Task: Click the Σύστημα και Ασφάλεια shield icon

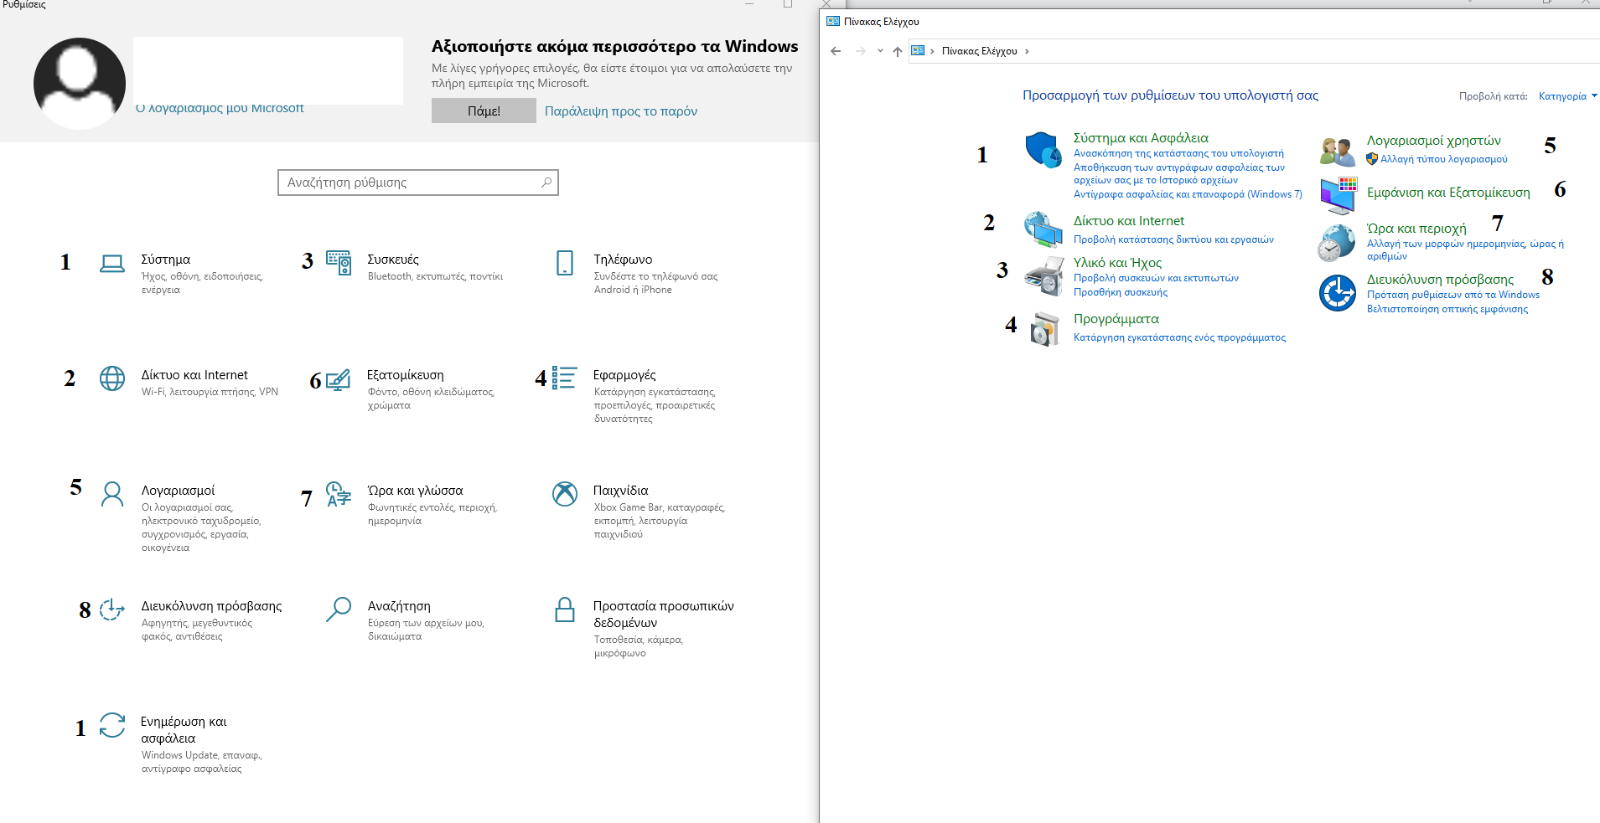Action: (1043, 150)
